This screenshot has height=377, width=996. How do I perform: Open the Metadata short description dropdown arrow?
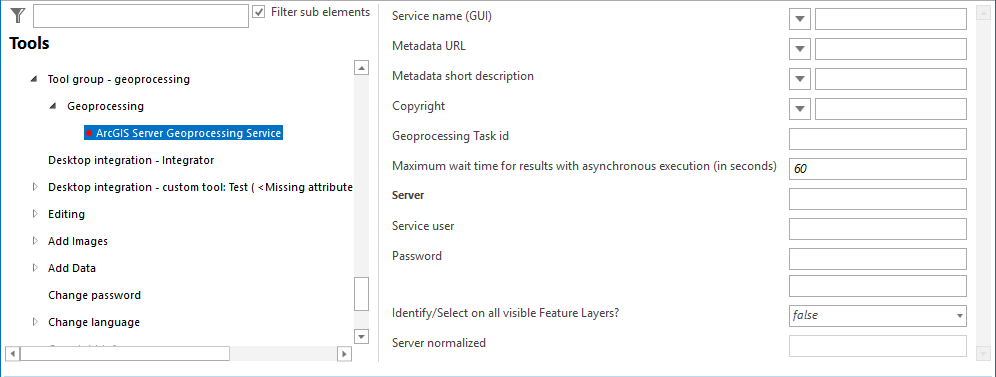800,79
